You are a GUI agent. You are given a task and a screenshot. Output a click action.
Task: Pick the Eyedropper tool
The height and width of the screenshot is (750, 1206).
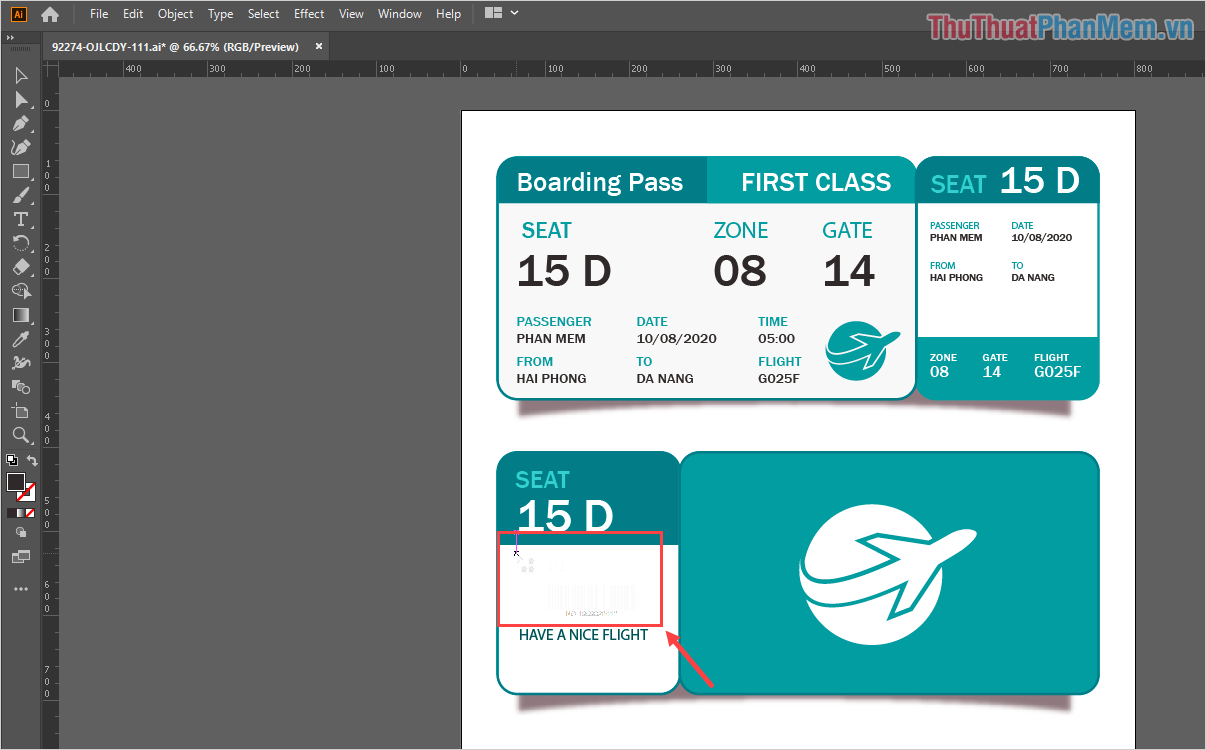pos(21,339)
